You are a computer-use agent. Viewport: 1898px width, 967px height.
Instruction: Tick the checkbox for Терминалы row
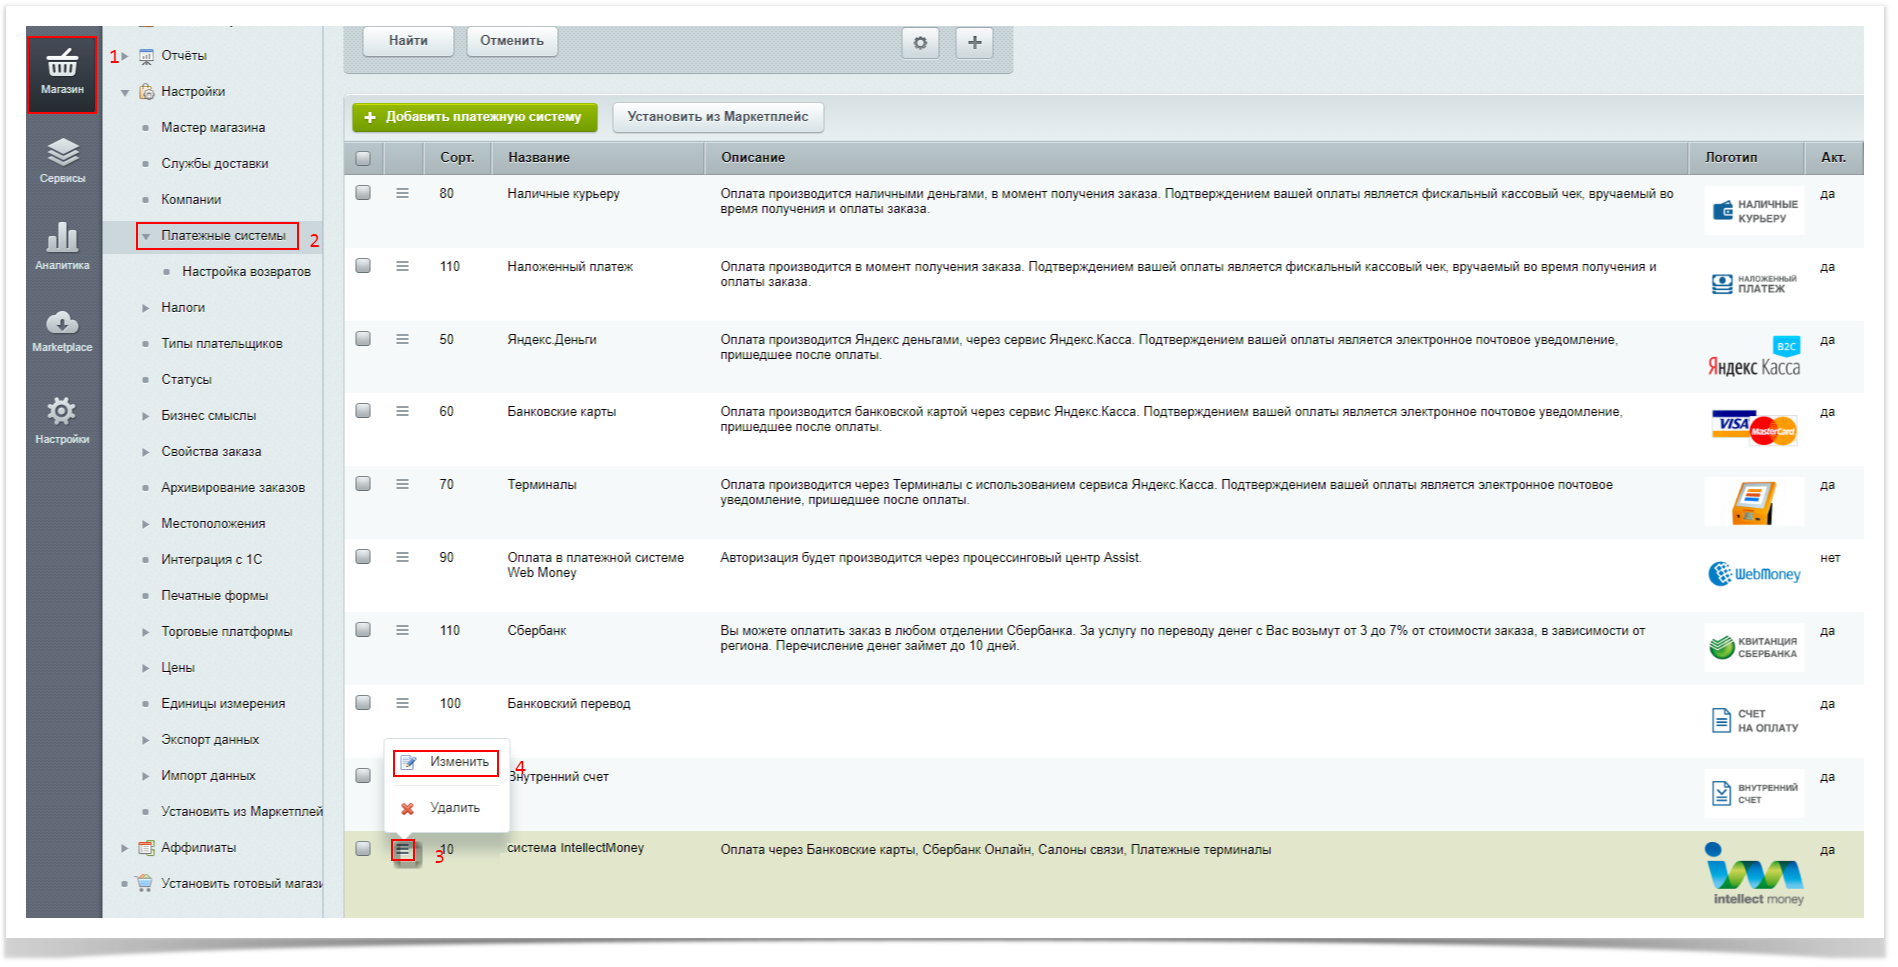tap(363, 484)
